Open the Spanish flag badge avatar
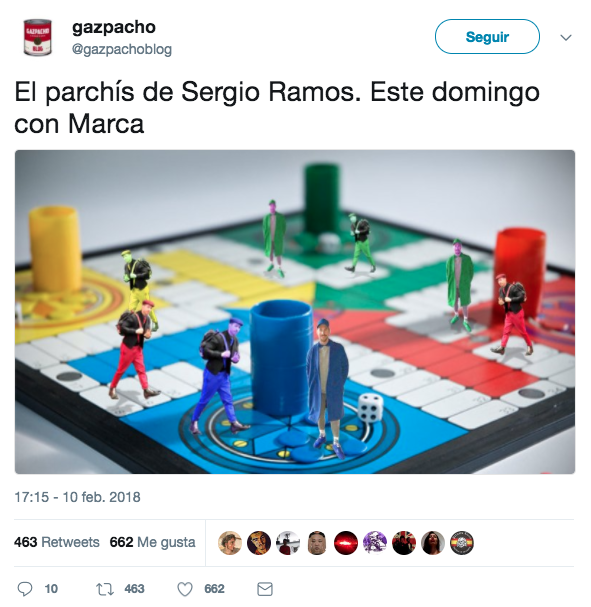Image resolution: width=591 pixels, height=607 pixels. tap(462, 542)
